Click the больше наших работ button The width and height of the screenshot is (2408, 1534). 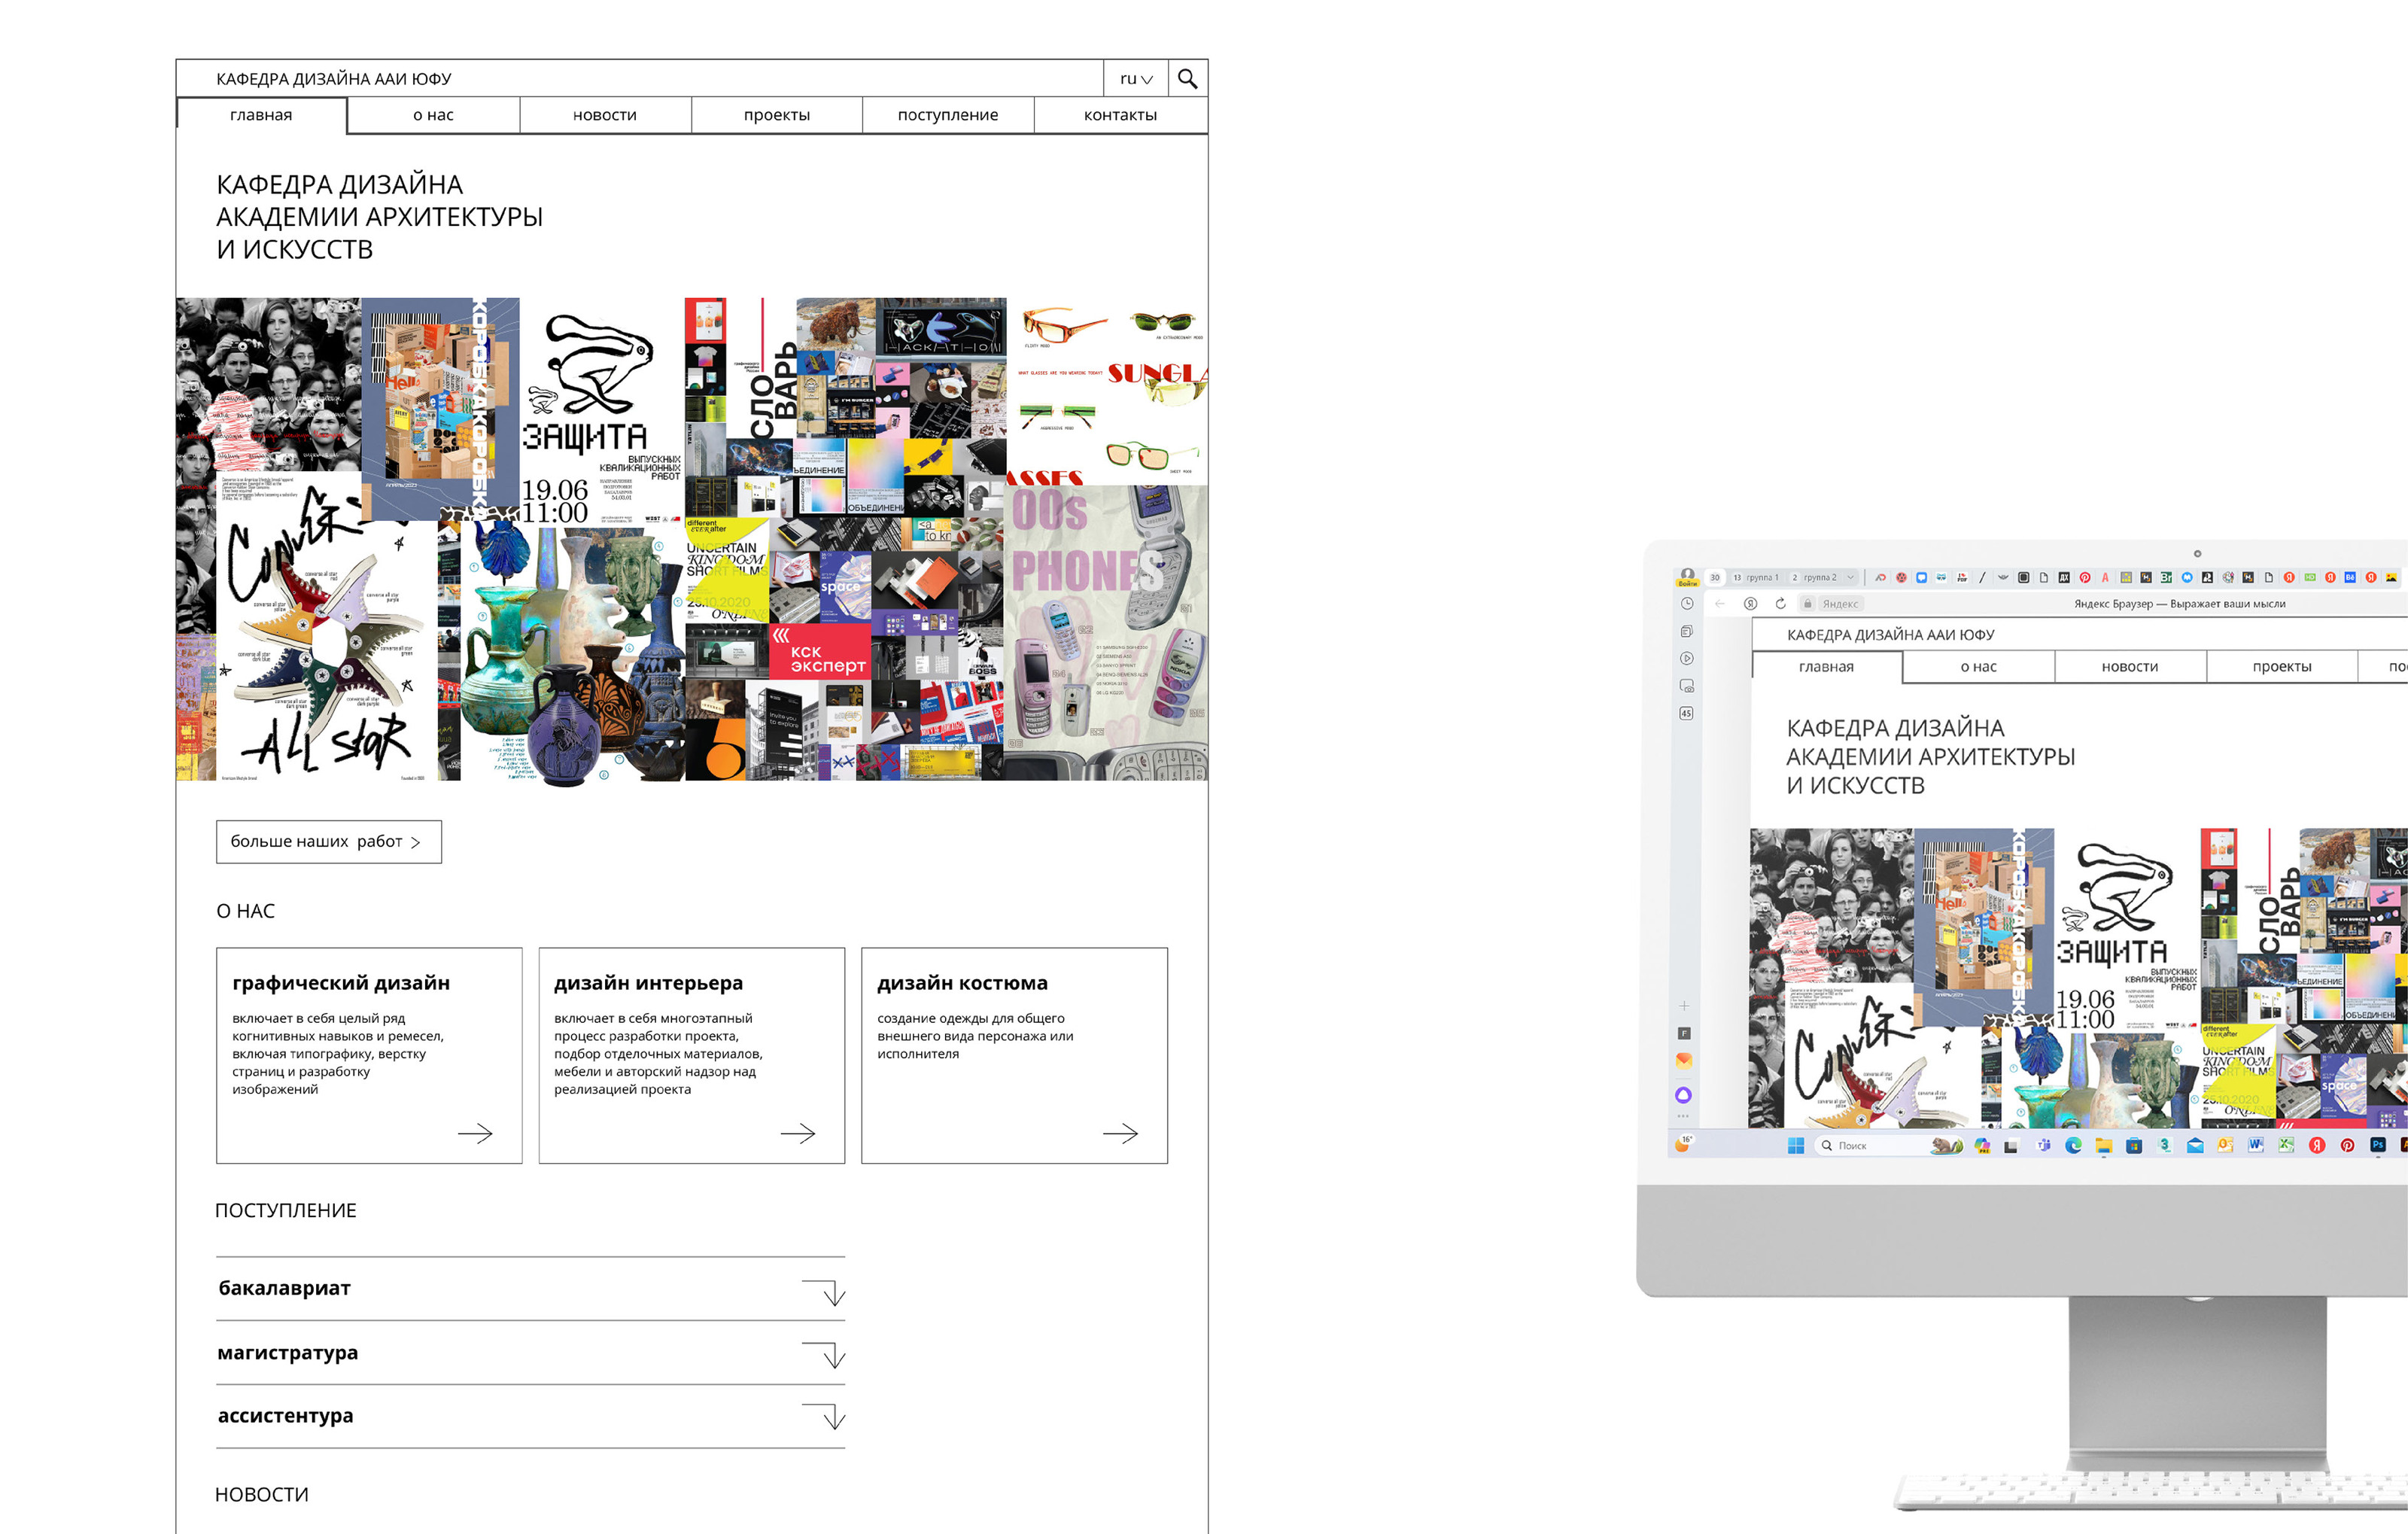328,842
